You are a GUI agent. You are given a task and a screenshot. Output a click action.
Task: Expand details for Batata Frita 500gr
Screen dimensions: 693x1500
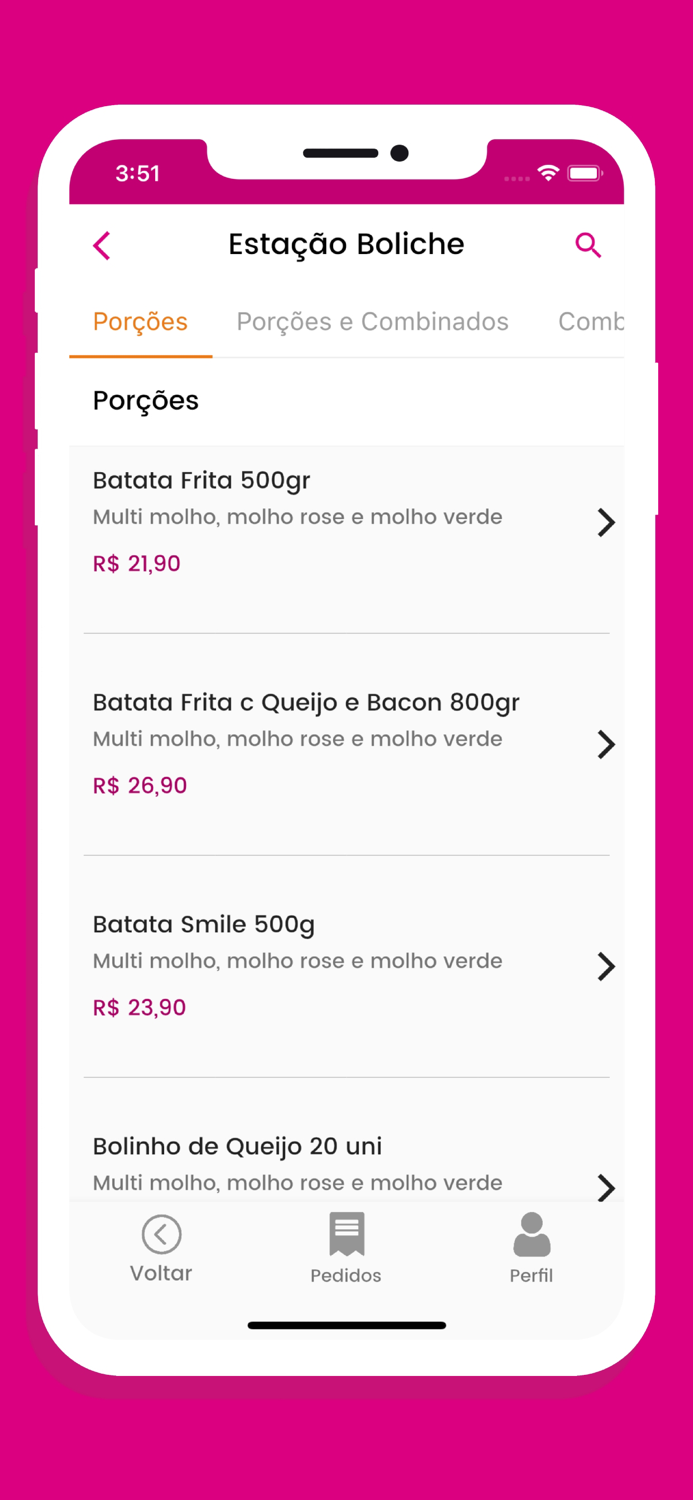coord(605,522)
